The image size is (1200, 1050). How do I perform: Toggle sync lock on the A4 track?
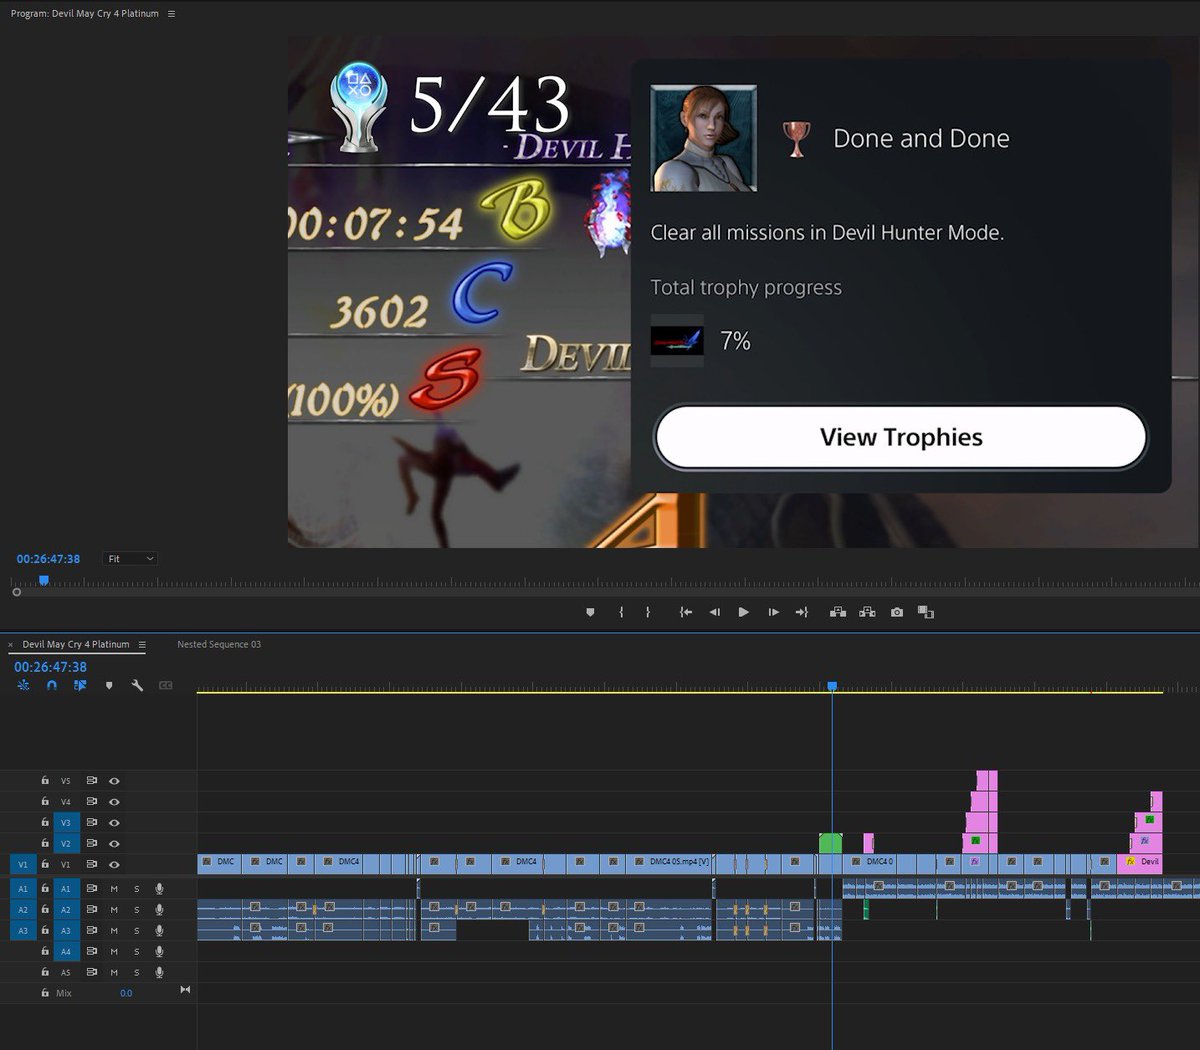(x=92, y=952)
